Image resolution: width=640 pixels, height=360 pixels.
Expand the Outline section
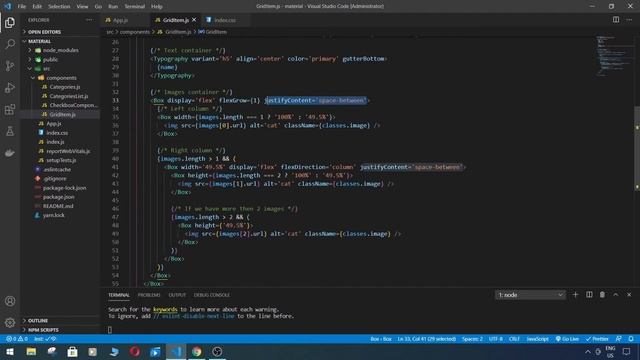click(x=60, y=320)
